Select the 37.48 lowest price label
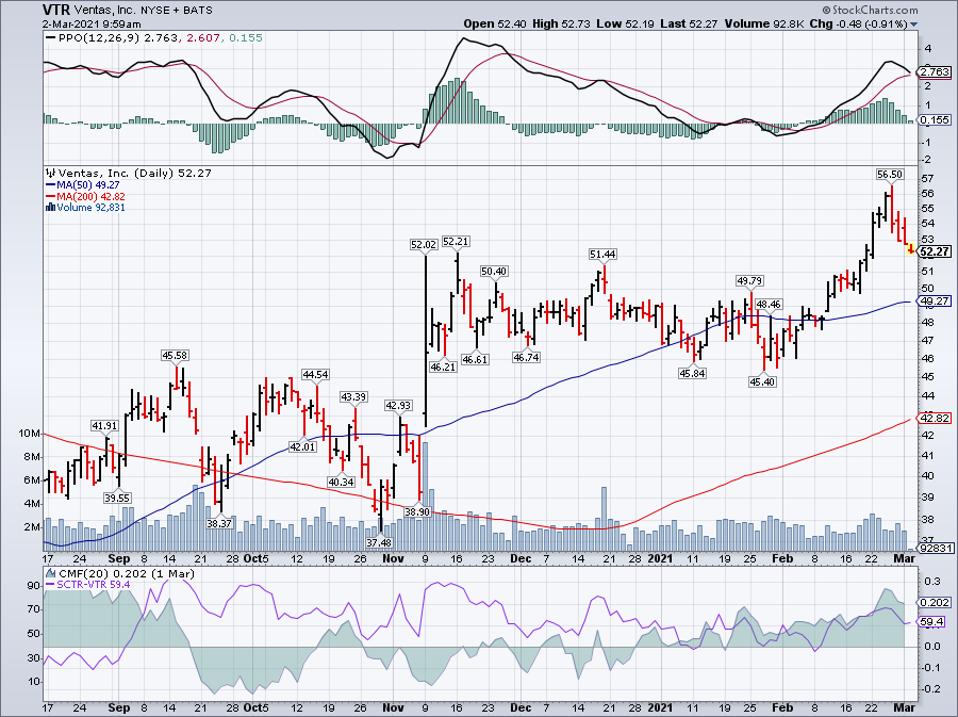Screen dimensions: 958x717 pos(379,542)
